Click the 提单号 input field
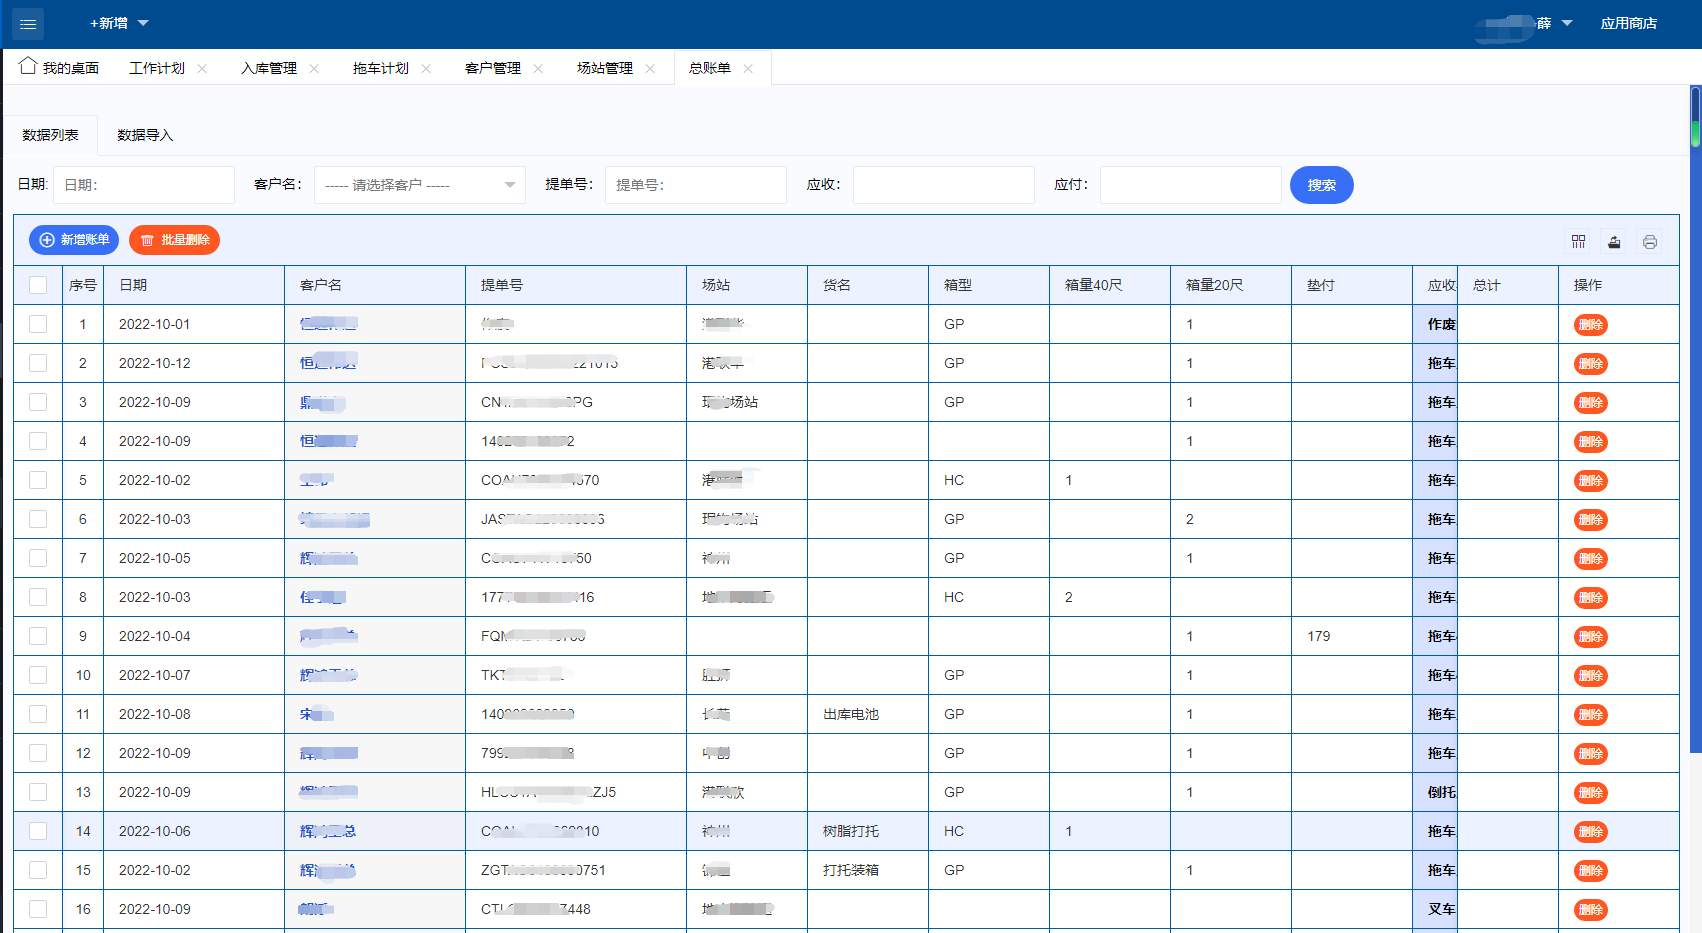The width and height of the screenshot is (1702, 933). tap(695, 185)
